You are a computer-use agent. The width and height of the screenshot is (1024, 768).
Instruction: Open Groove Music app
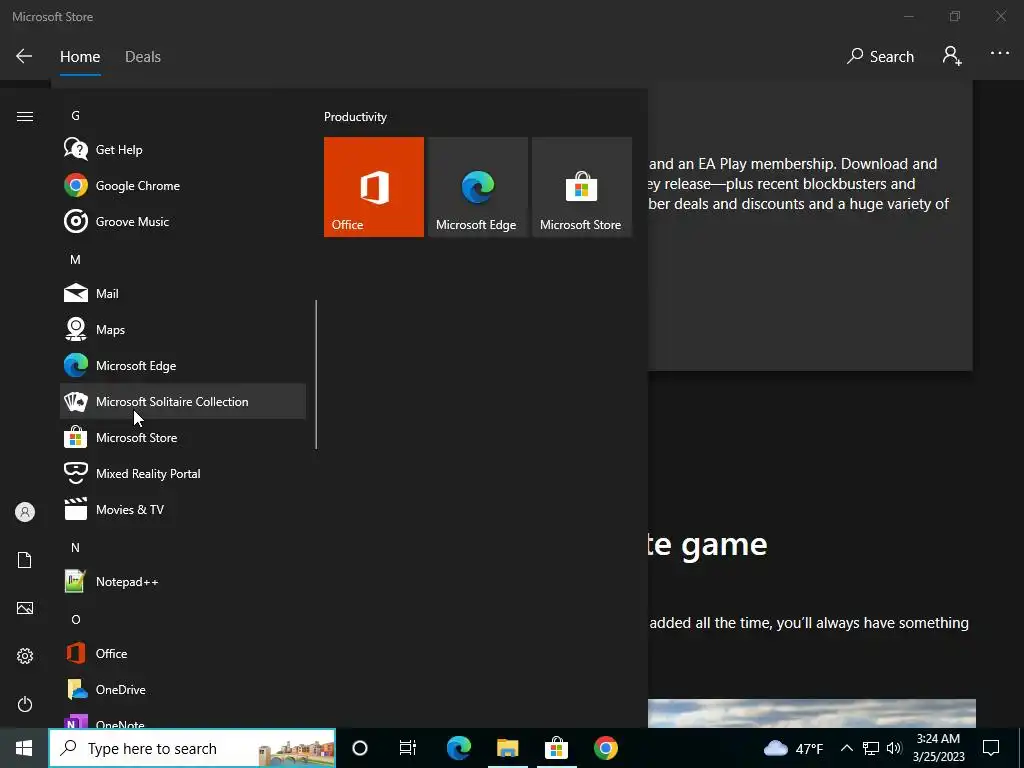tap(183, 221)
